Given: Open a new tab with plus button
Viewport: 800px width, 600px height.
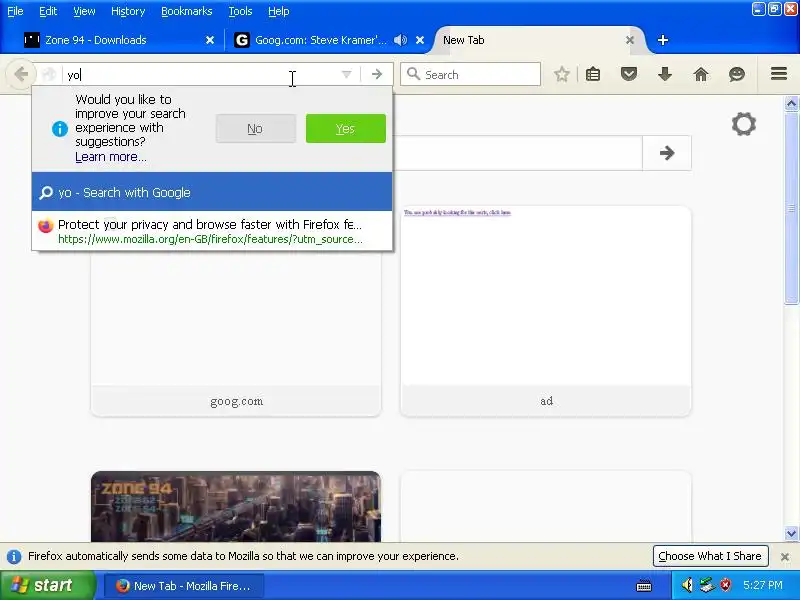Looking at the screenshot, I should tap(662, 40).
